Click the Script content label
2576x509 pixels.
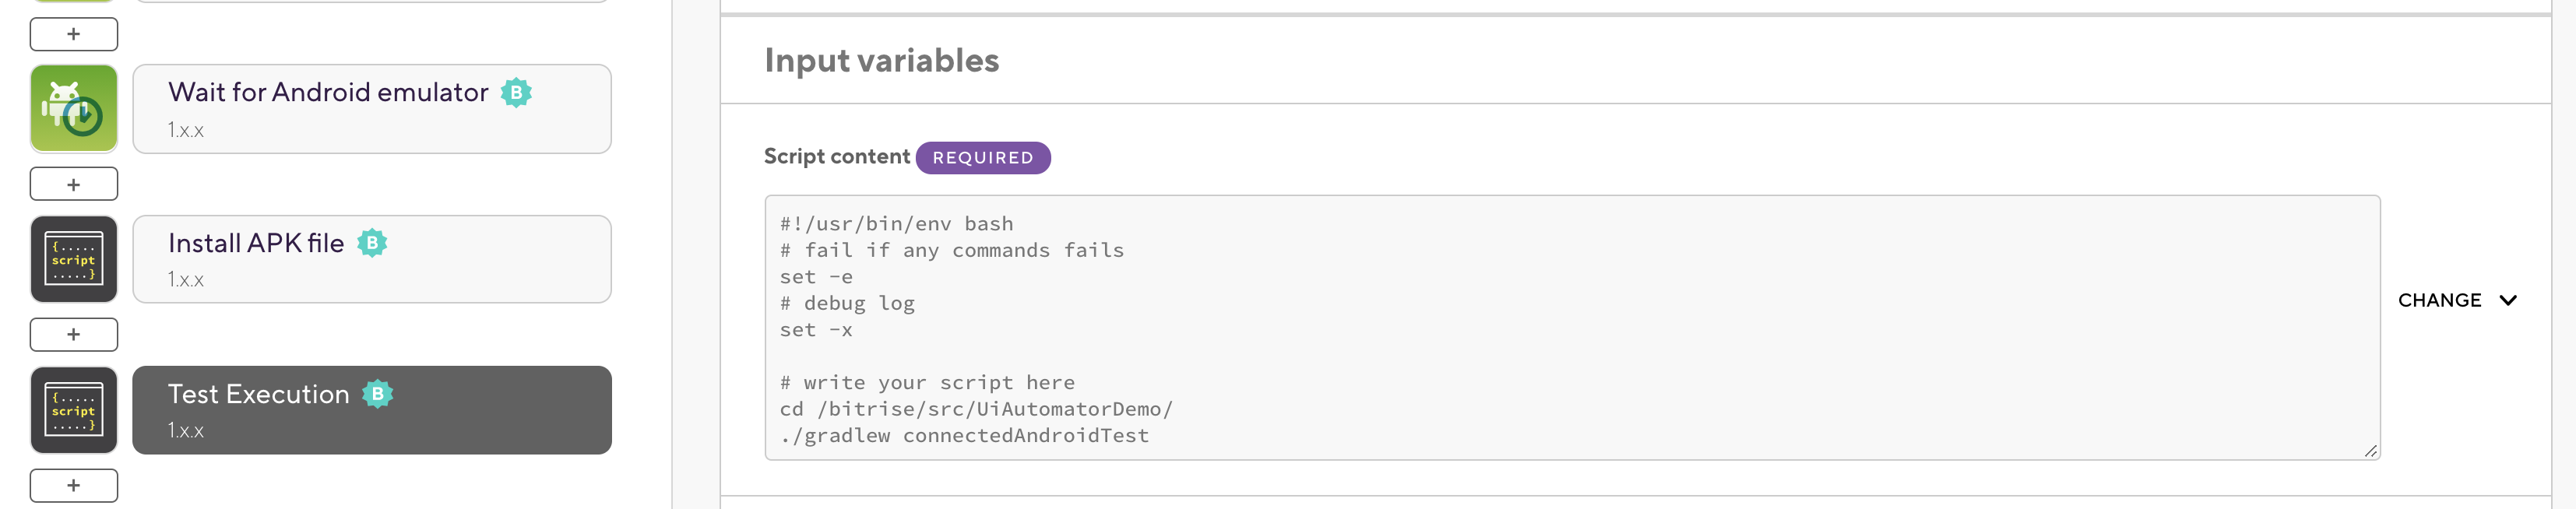pyautogui.click(x=836, y=157)
